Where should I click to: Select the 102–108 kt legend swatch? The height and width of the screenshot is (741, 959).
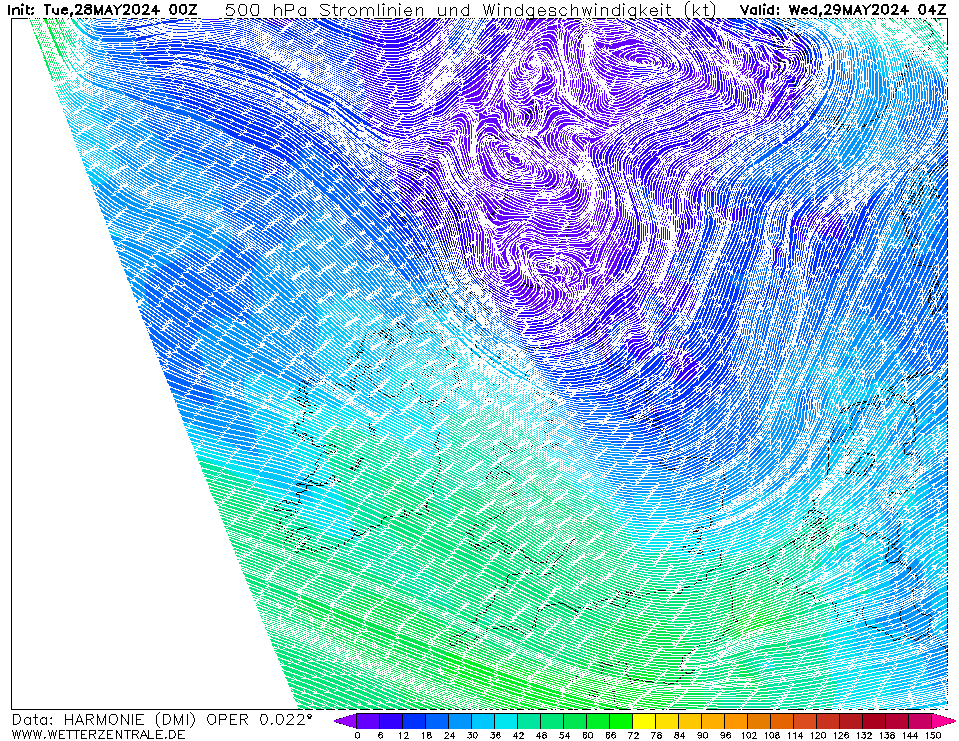click(759, 721)
